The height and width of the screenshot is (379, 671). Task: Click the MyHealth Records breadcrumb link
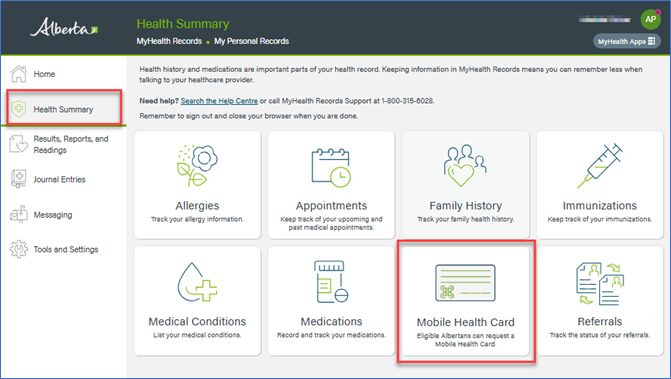(x=169, y=41)
